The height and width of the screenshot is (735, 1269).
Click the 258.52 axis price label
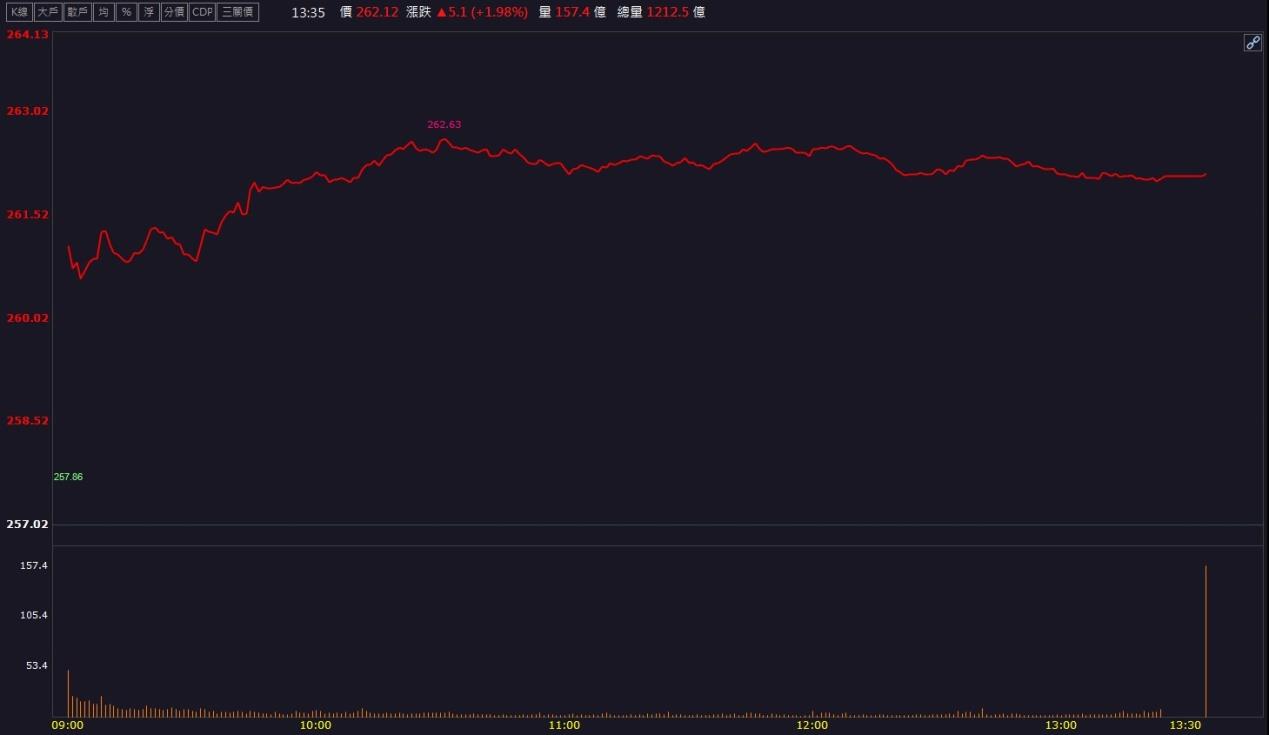pos(27,421)
